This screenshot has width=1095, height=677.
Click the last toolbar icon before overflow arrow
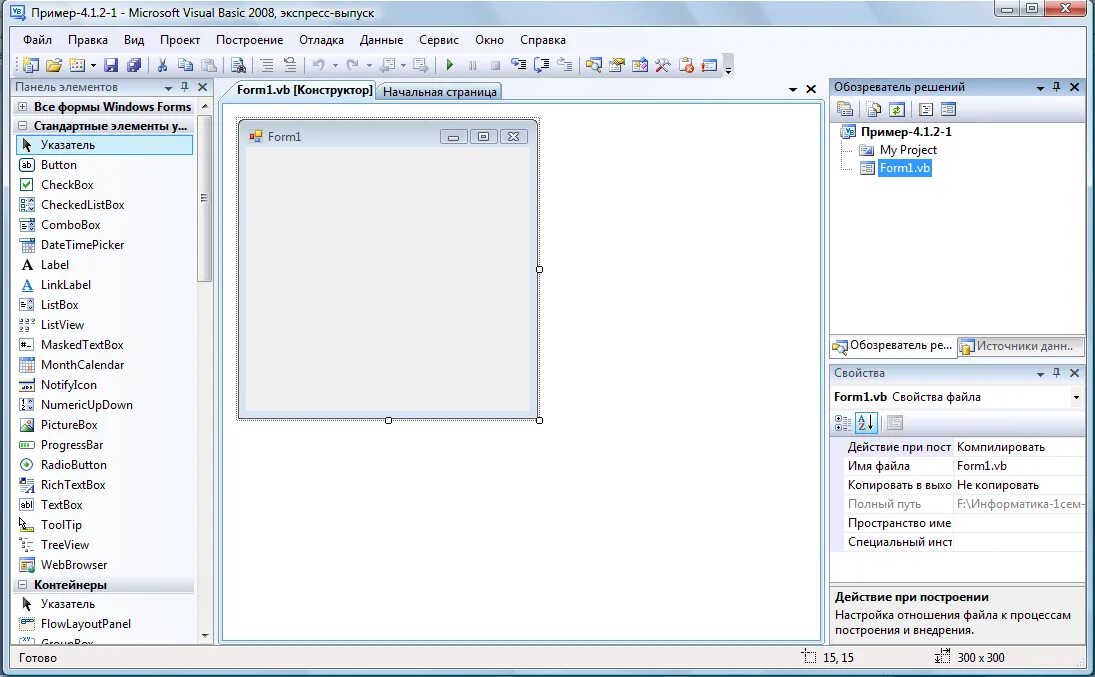coord(709,65)
